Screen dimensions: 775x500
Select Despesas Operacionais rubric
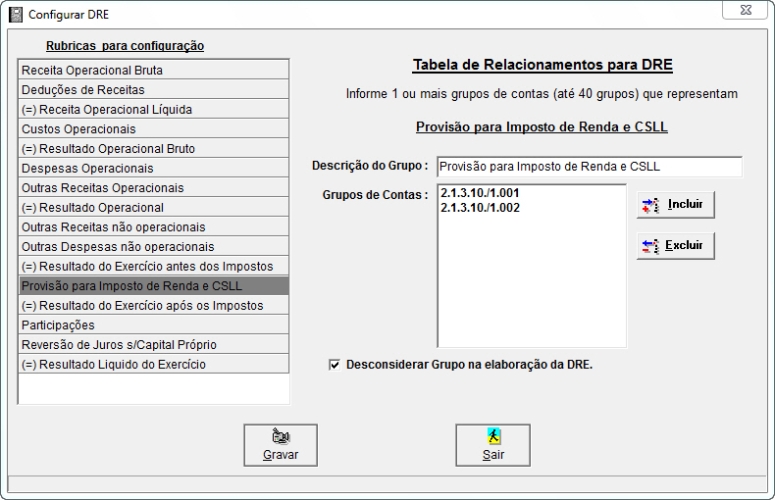pos(153,168)
